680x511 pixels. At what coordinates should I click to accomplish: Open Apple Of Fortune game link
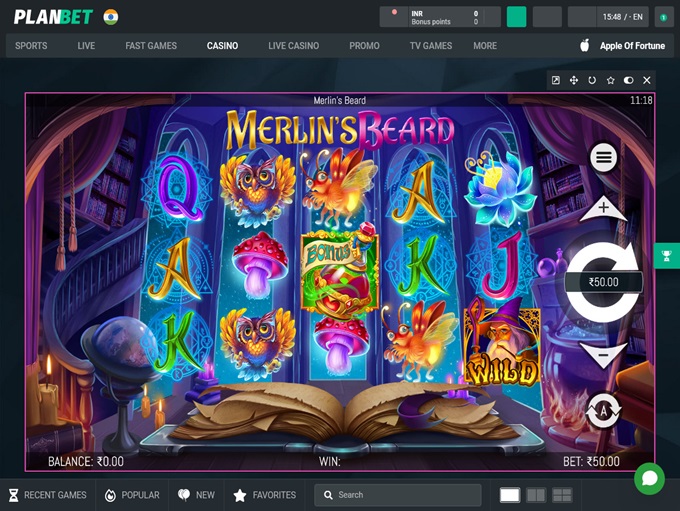(x=624, y=46)
